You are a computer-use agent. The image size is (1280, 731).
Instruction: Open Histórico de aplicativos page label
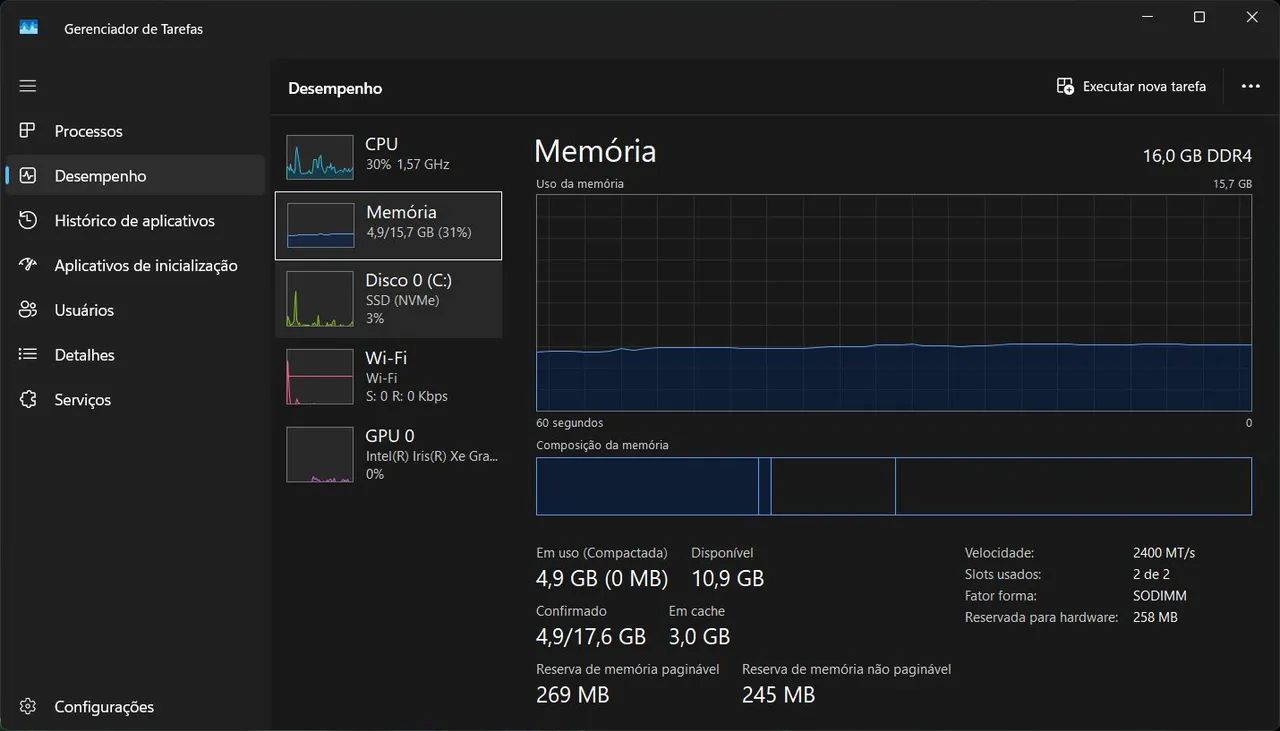coord(135,221)
